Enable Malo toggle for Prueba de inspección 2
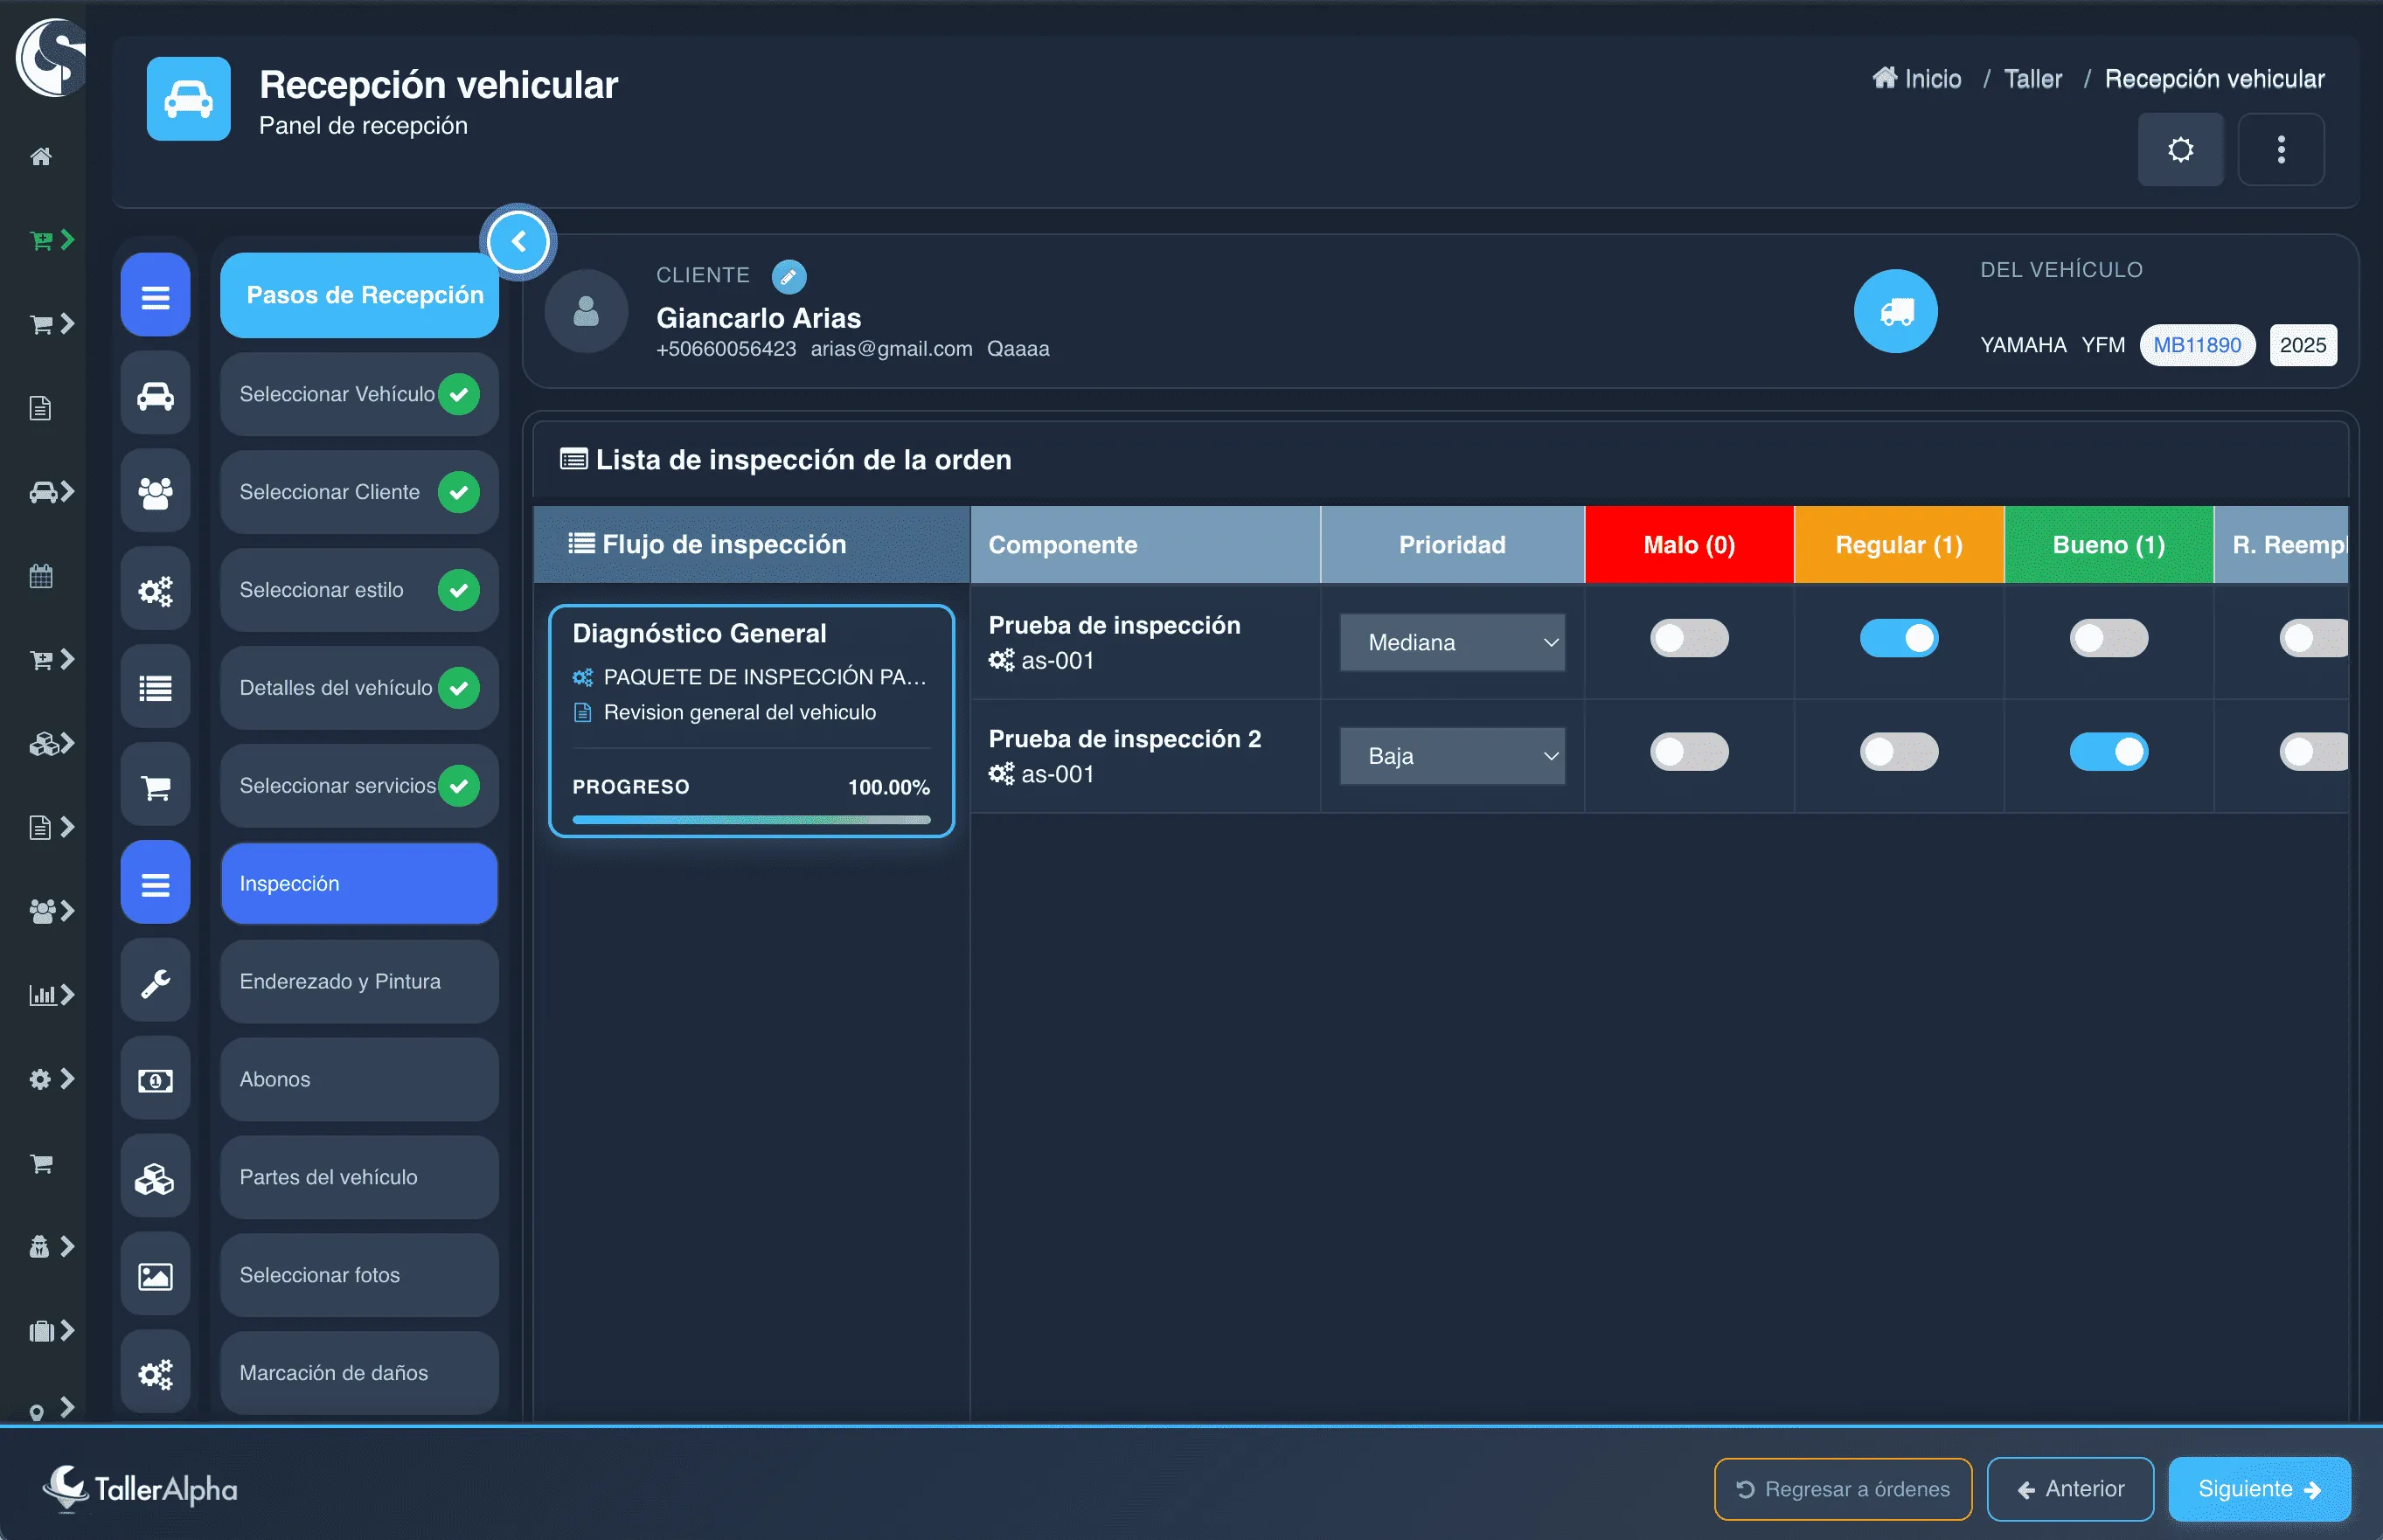2383x1540 pixels. (x=1688, y=752)
